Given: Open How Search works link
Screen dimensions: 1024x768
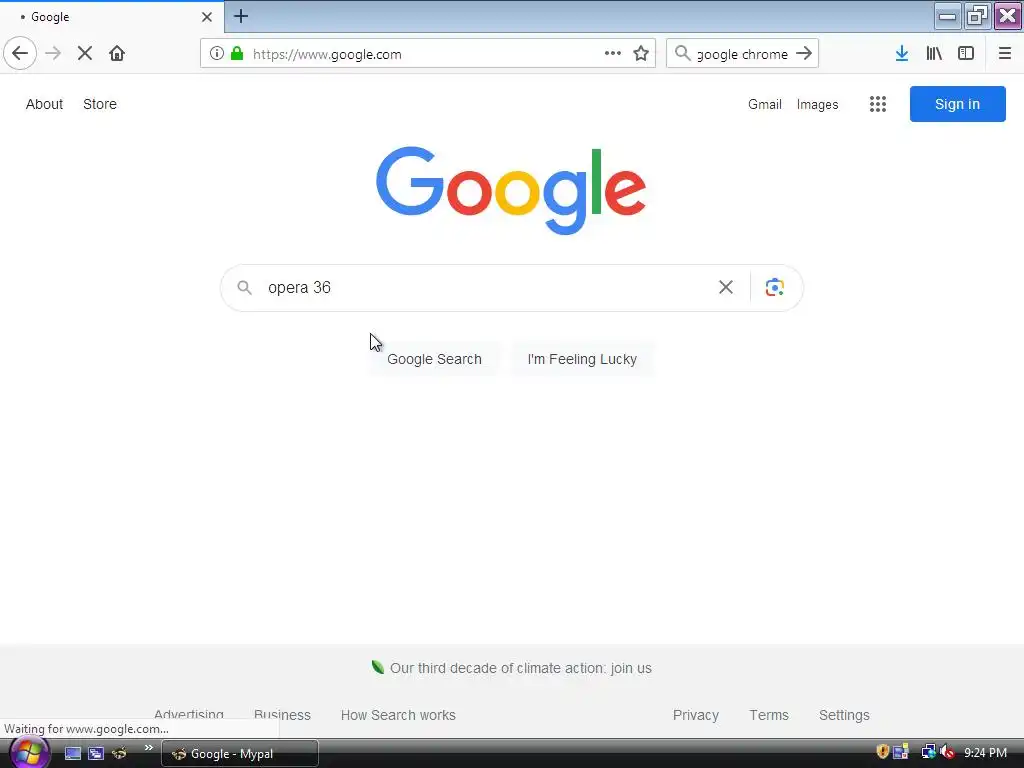Looking at the screenshot, I should tap(398, 715).
